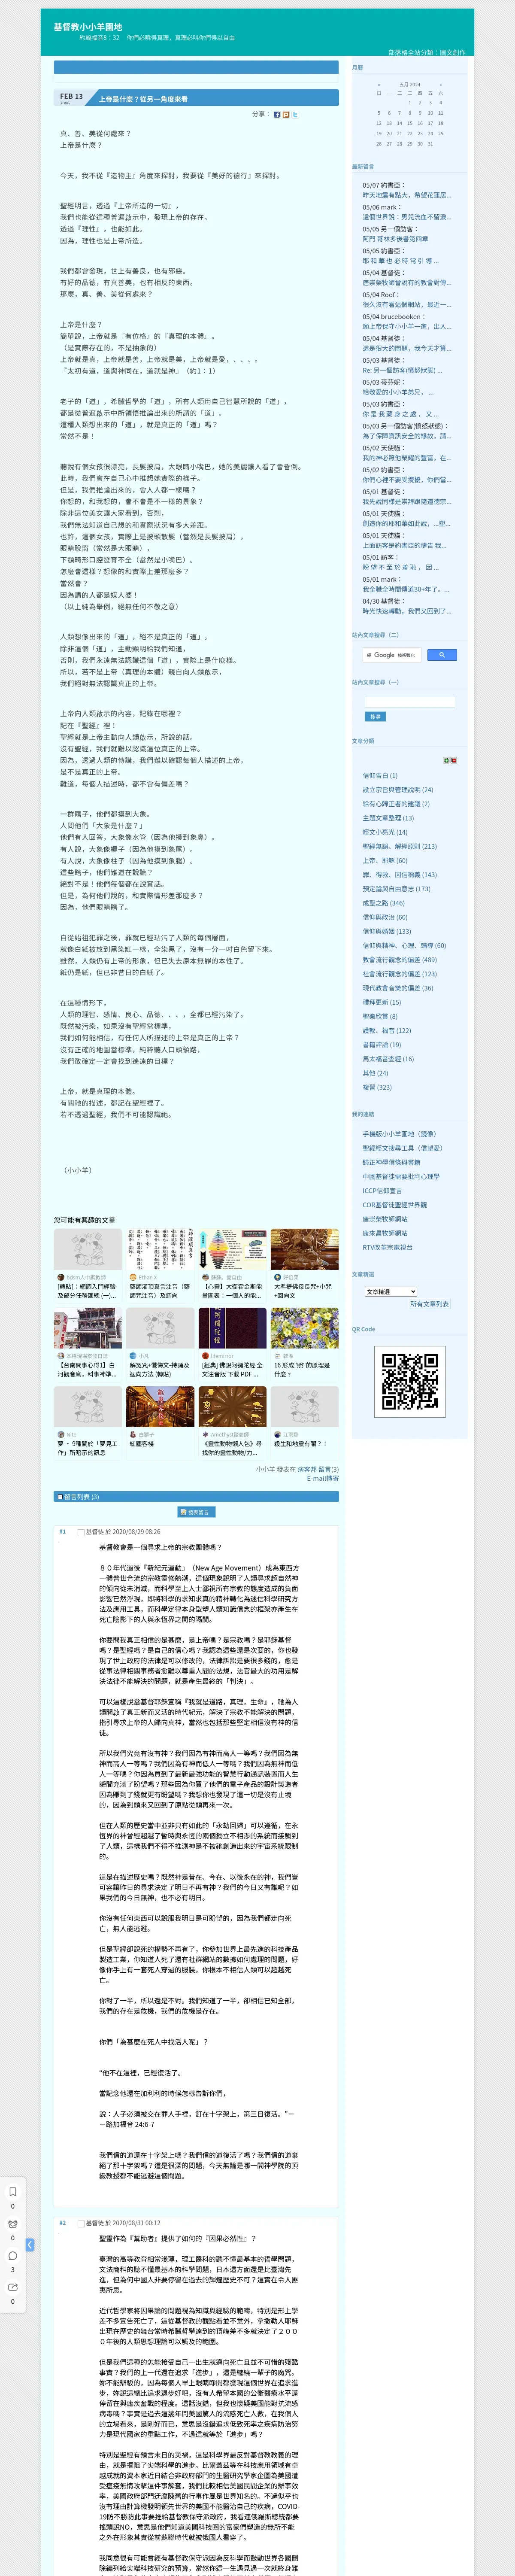Screen dimensions: 515x2576
Task: Share post on Plurk icon
Action: [286, 114]
